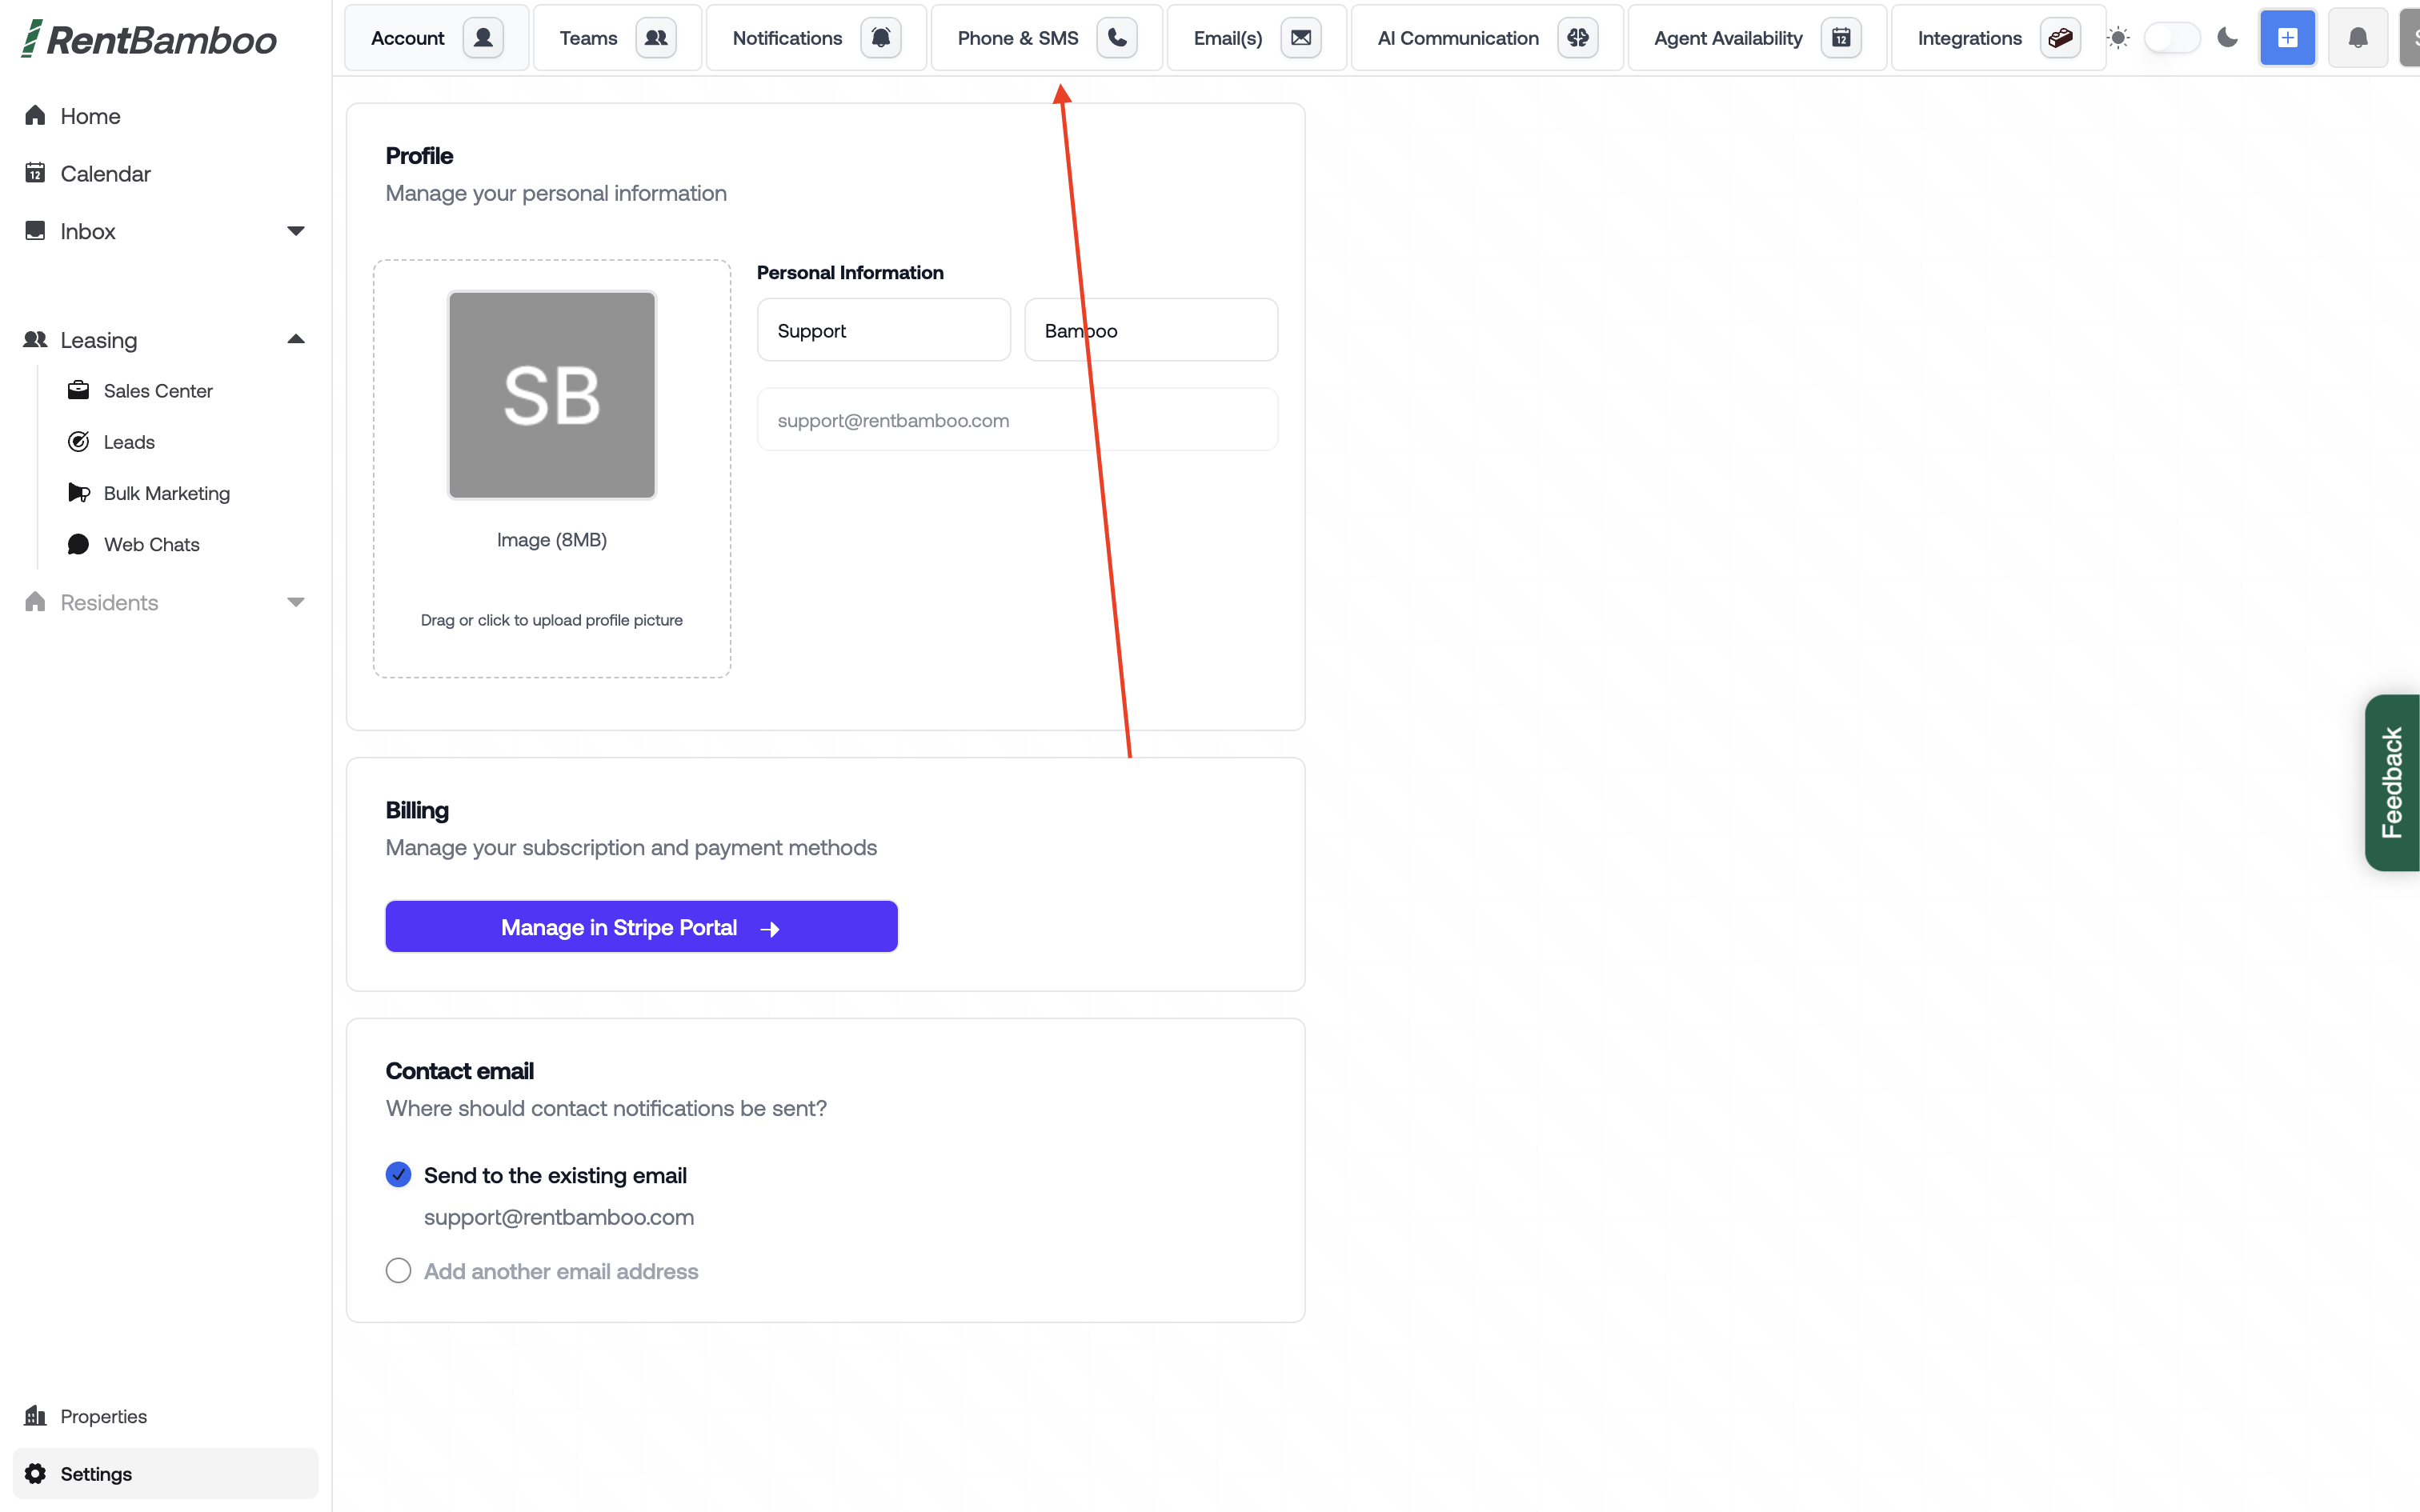Toggle the light/dark mode switch

click(x=2172, y=38)
